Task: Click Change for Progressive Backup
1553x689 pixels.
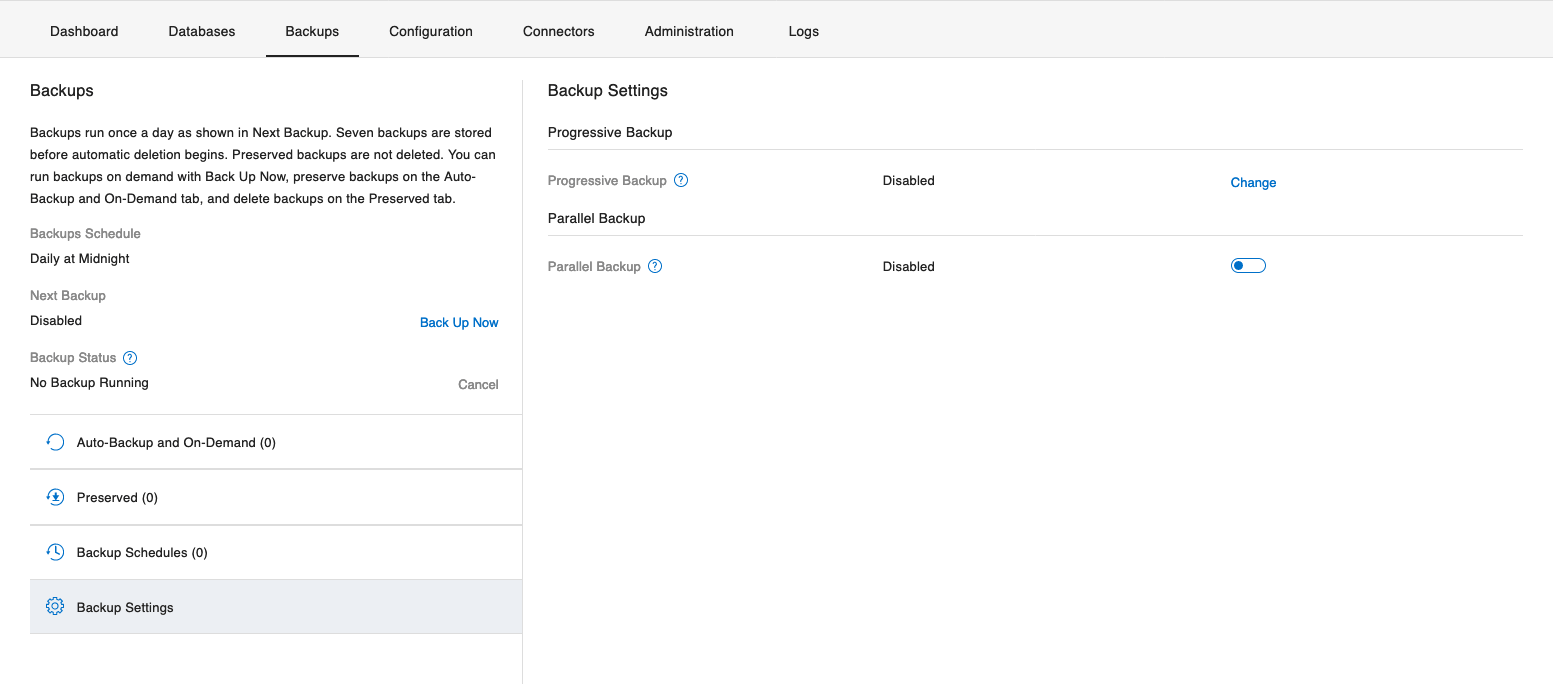Action: [1253, 182]
